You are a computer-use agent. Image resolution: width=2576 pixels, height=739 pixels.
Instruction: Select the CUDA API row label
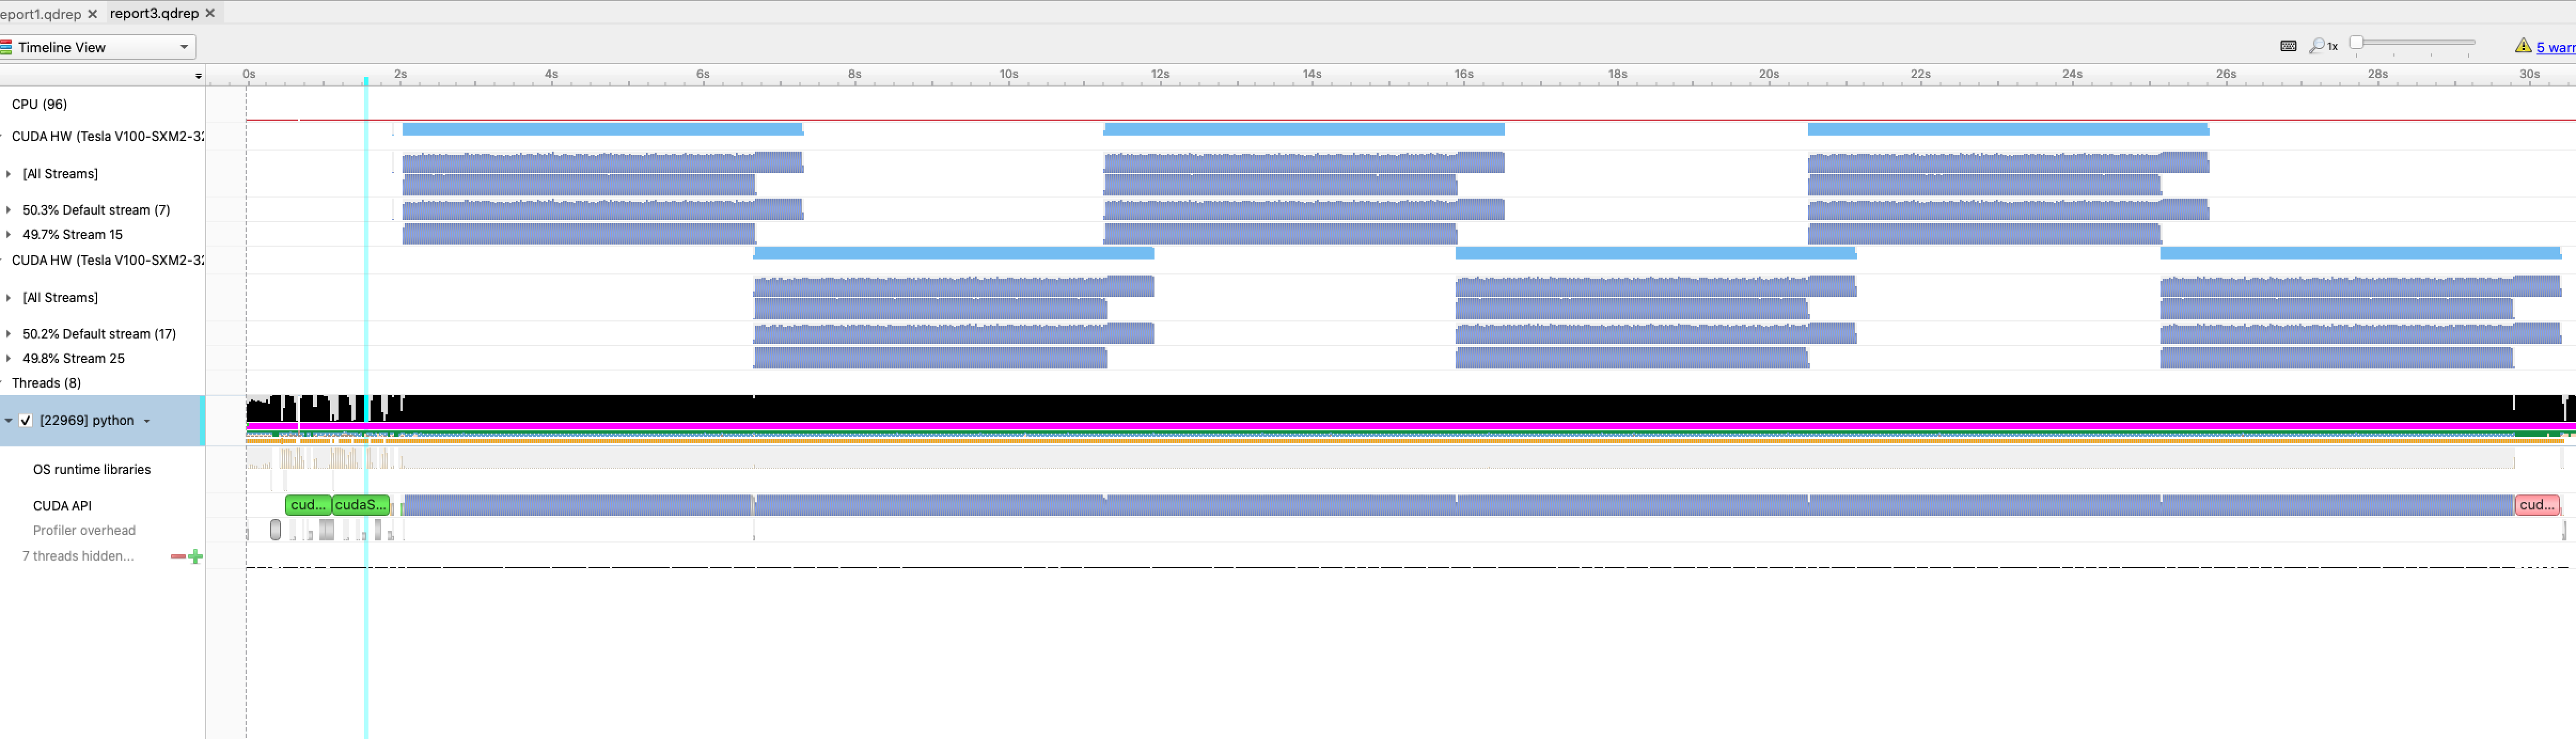[x=62, y=506]
